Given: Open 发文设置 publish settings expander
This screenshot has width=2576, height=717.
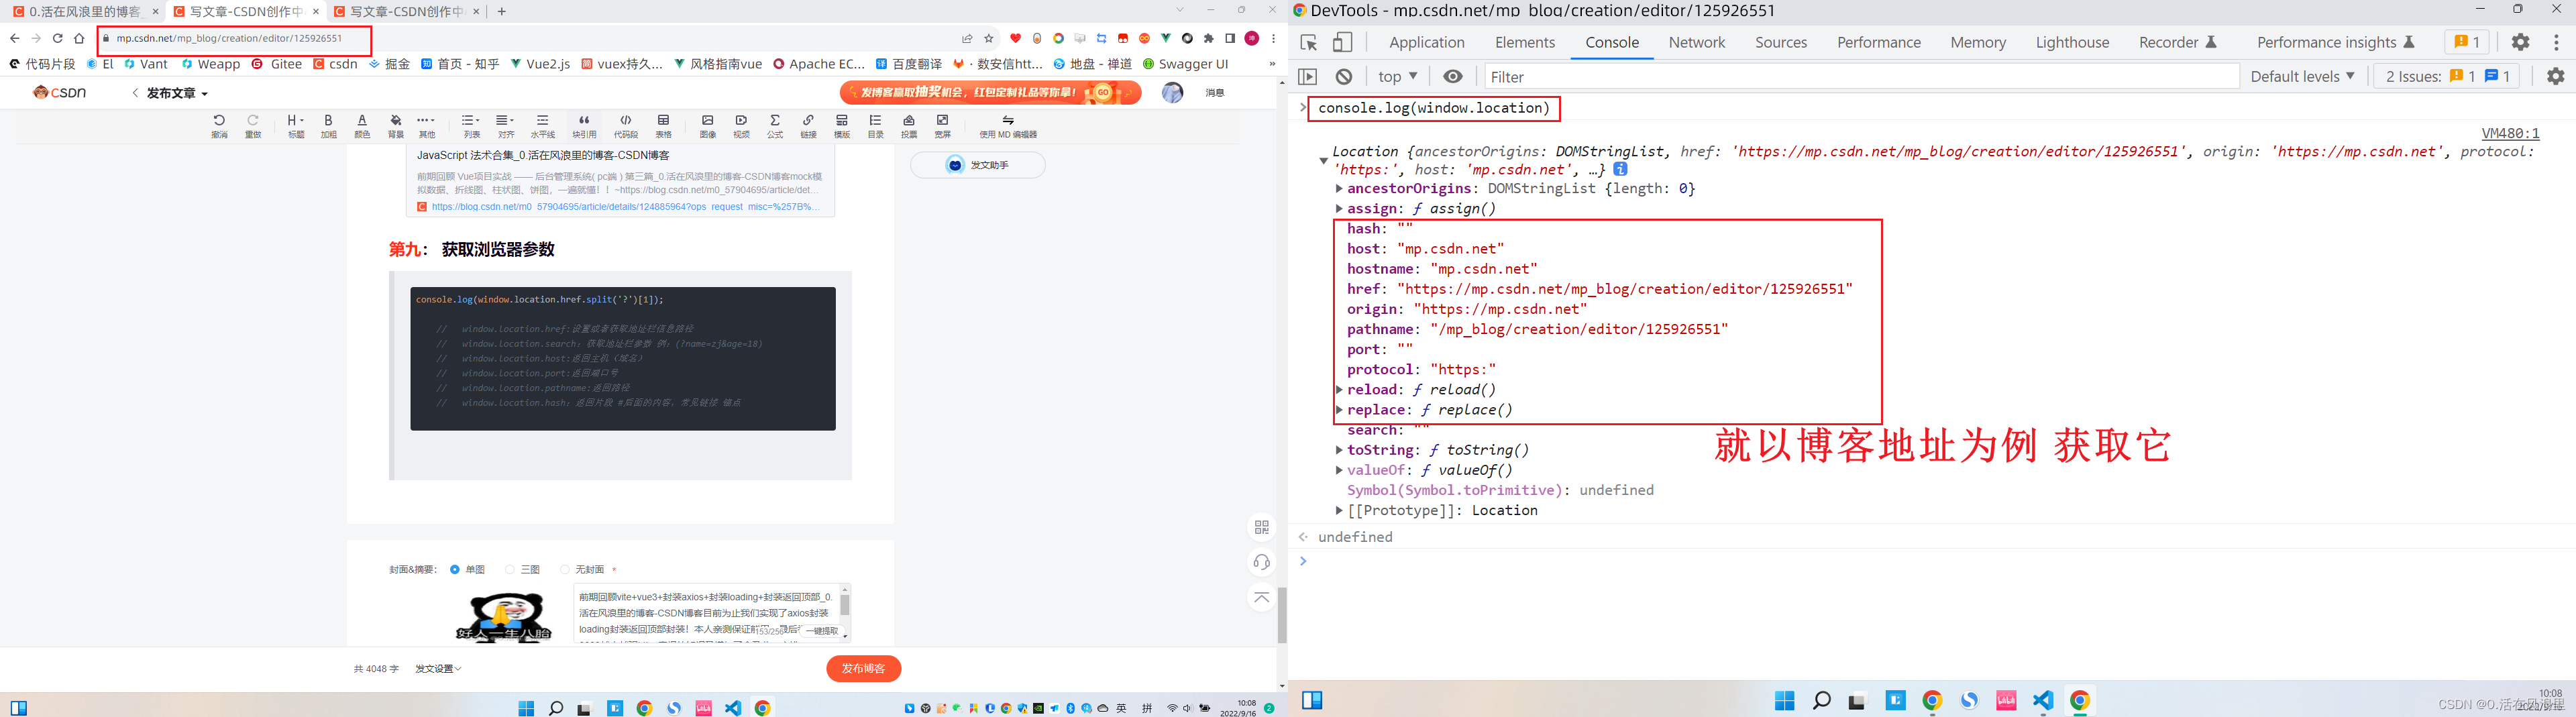Looking at the screenshot, I should tap(438, 669).
